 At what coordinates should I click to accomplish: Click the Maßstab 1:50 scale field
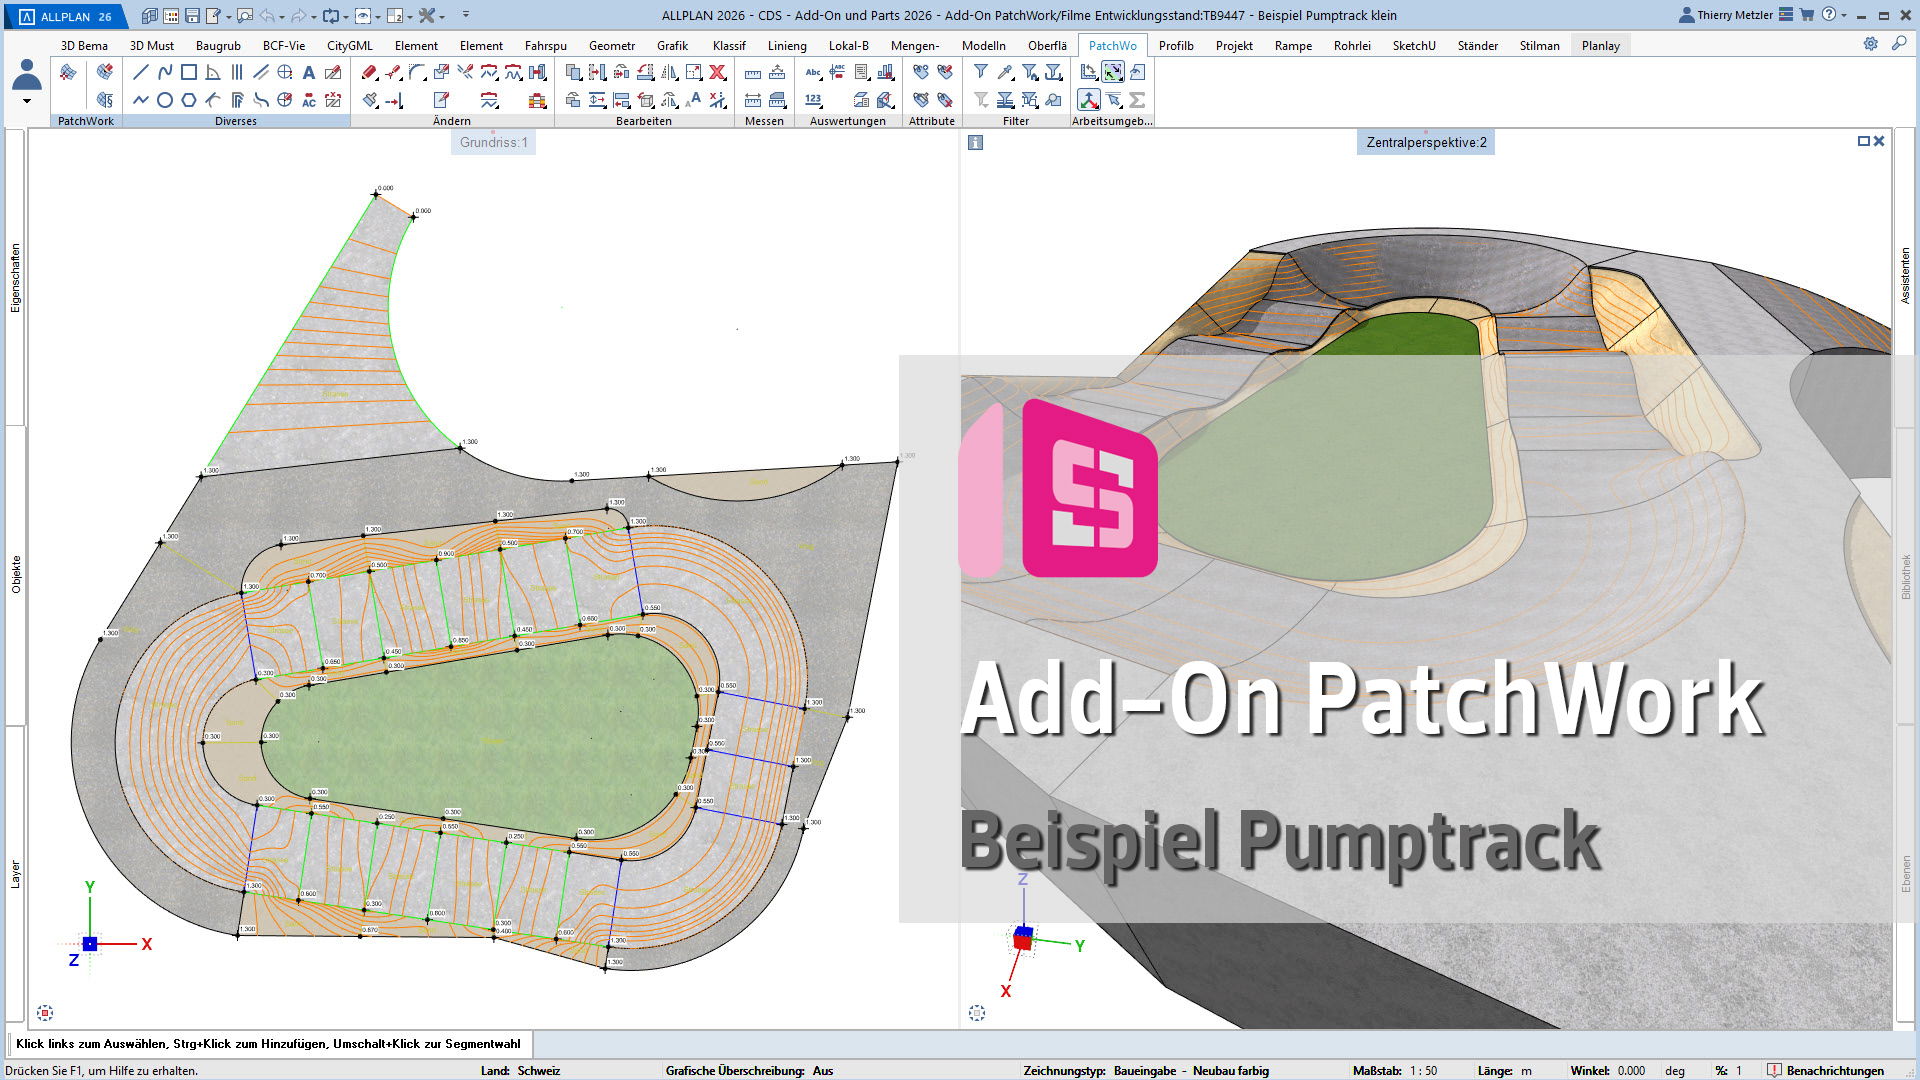[1423, 1070]
